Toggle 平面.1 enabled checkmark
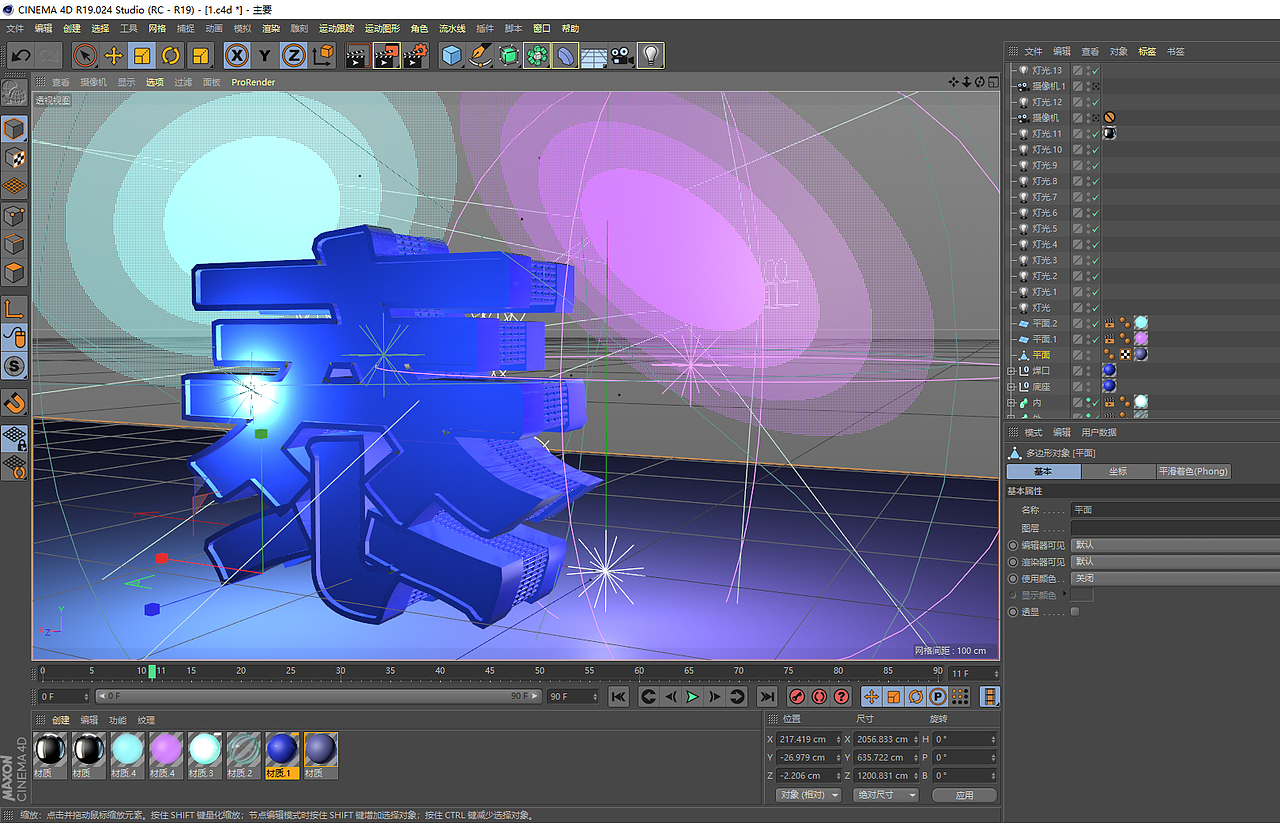The width and height of the screenshot is (1280, 823). [x=1095, y=339]
